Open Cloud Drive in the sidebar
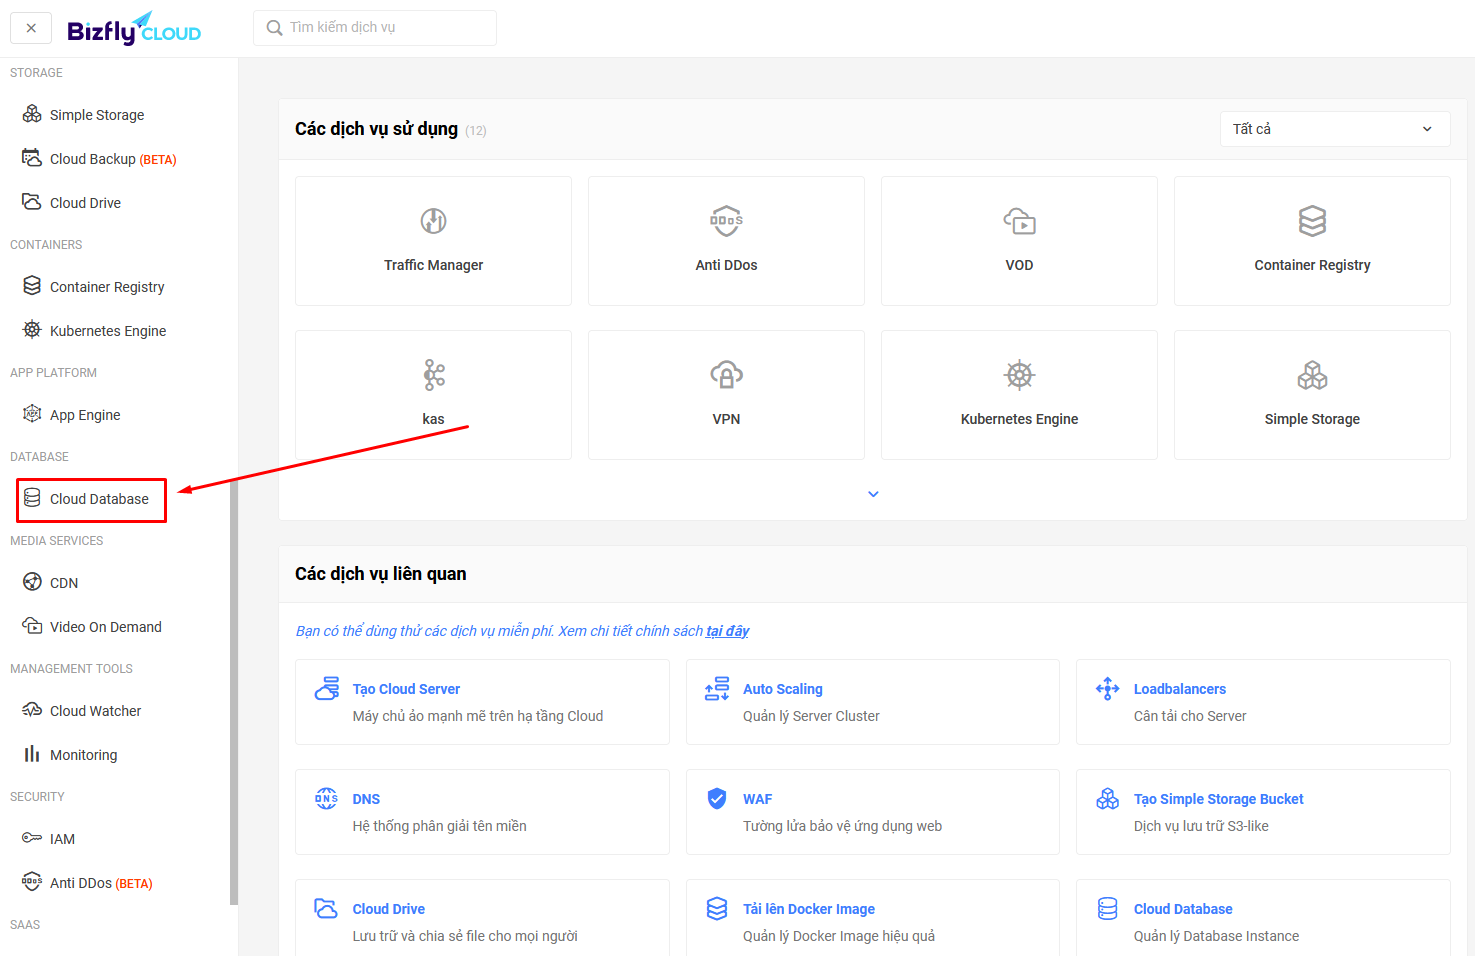The width and height of the screenshot is (1475, 956). pyautogui.click(x=85, y=203)
